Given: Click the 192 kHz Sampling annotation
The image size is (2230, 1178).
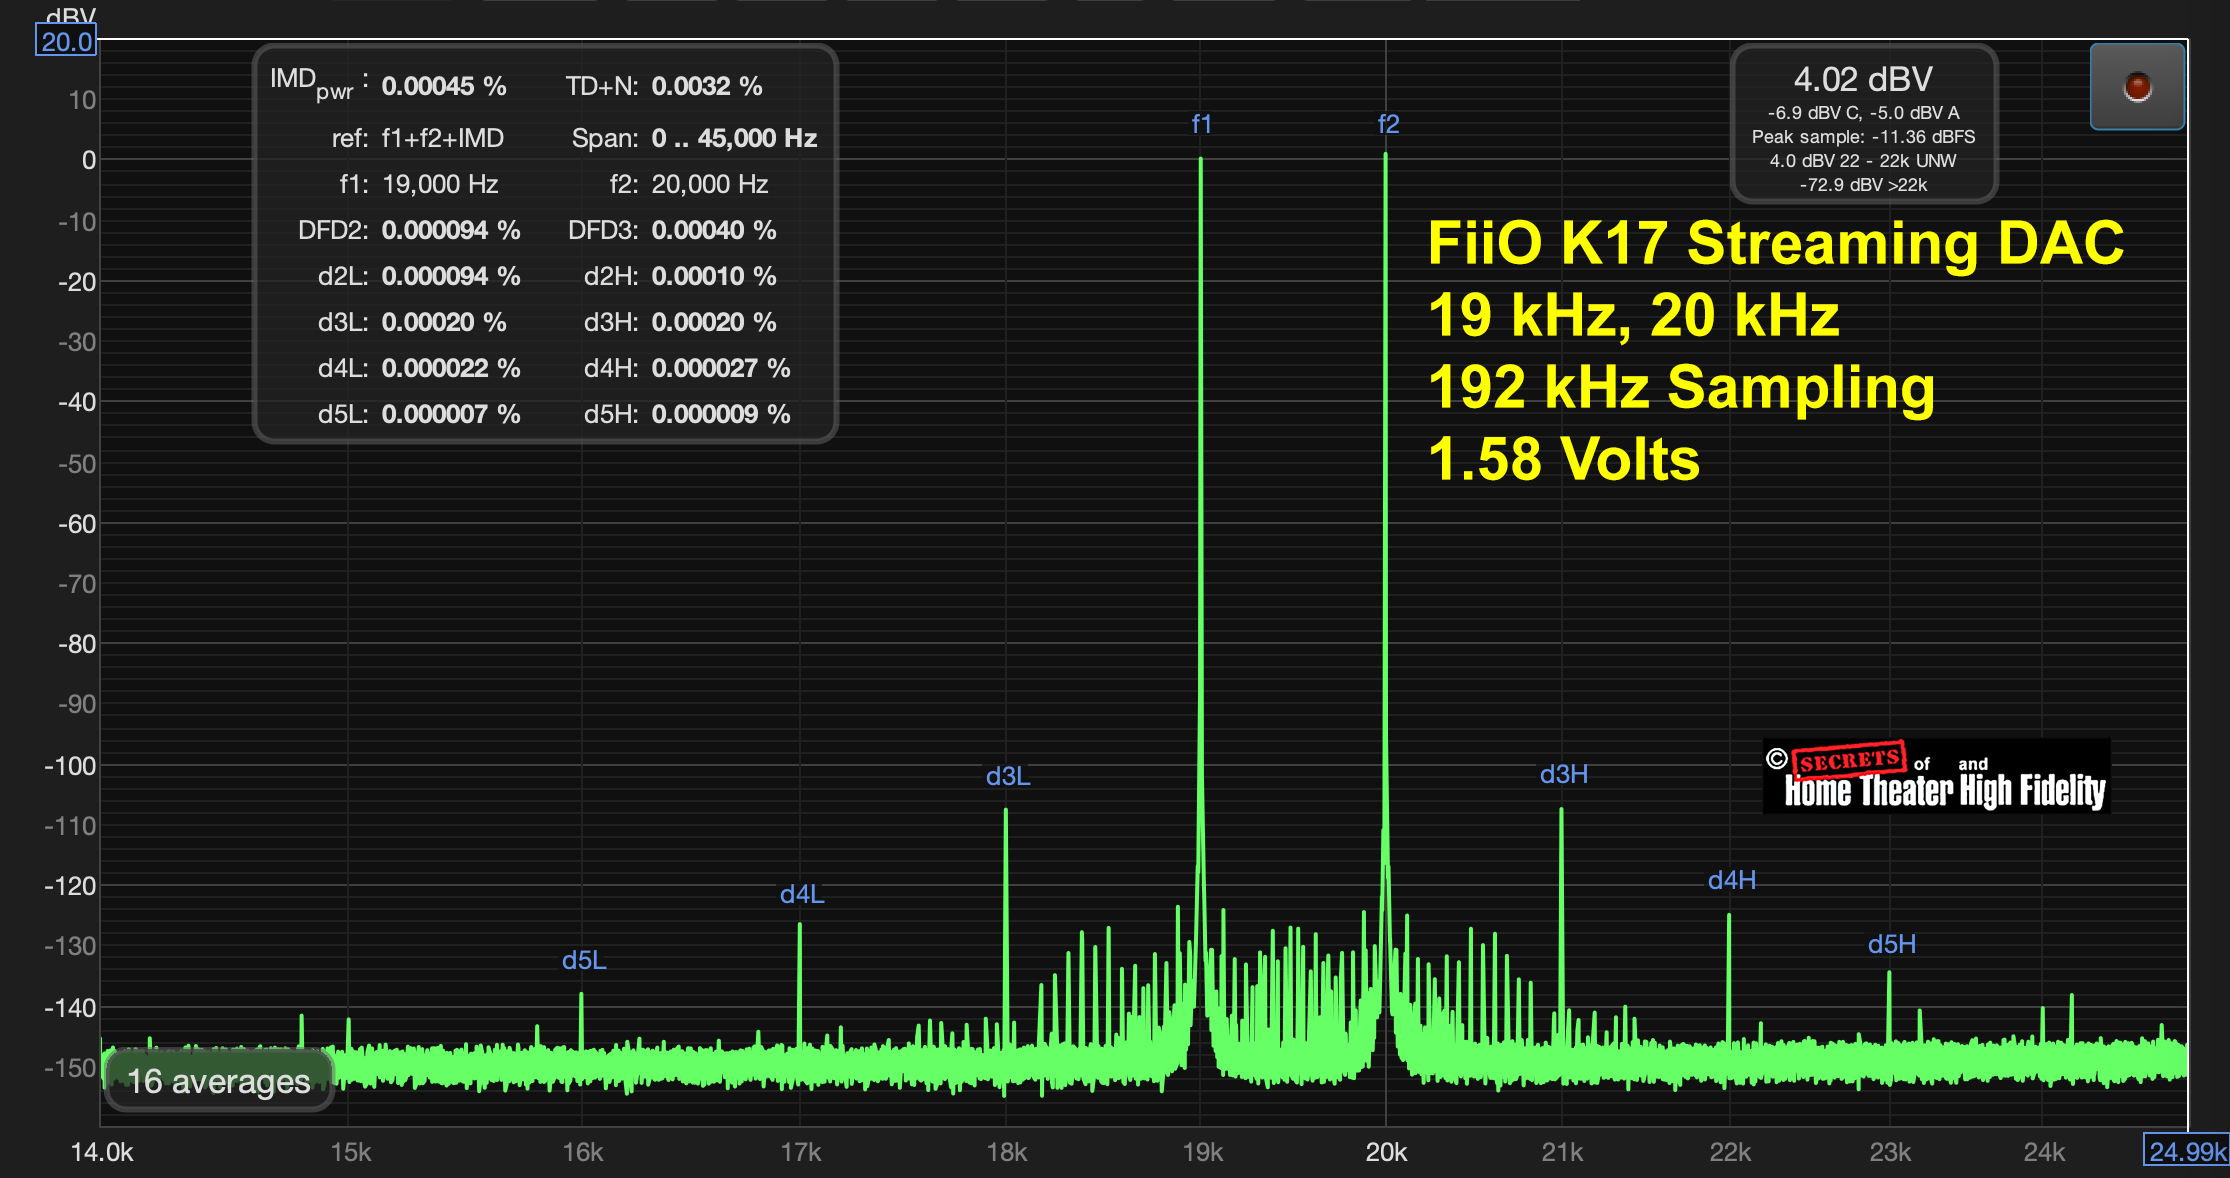Looking at the screenshot, I should [x=1681, y=387].
